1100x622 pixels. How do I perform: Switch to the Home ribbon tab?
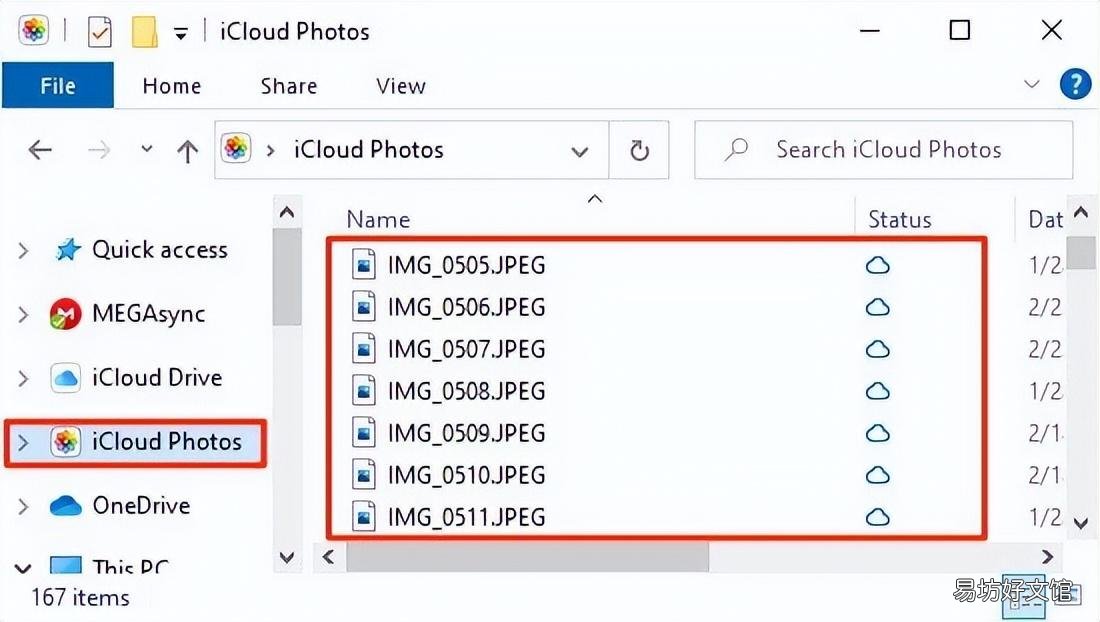[x=172, y=86]
